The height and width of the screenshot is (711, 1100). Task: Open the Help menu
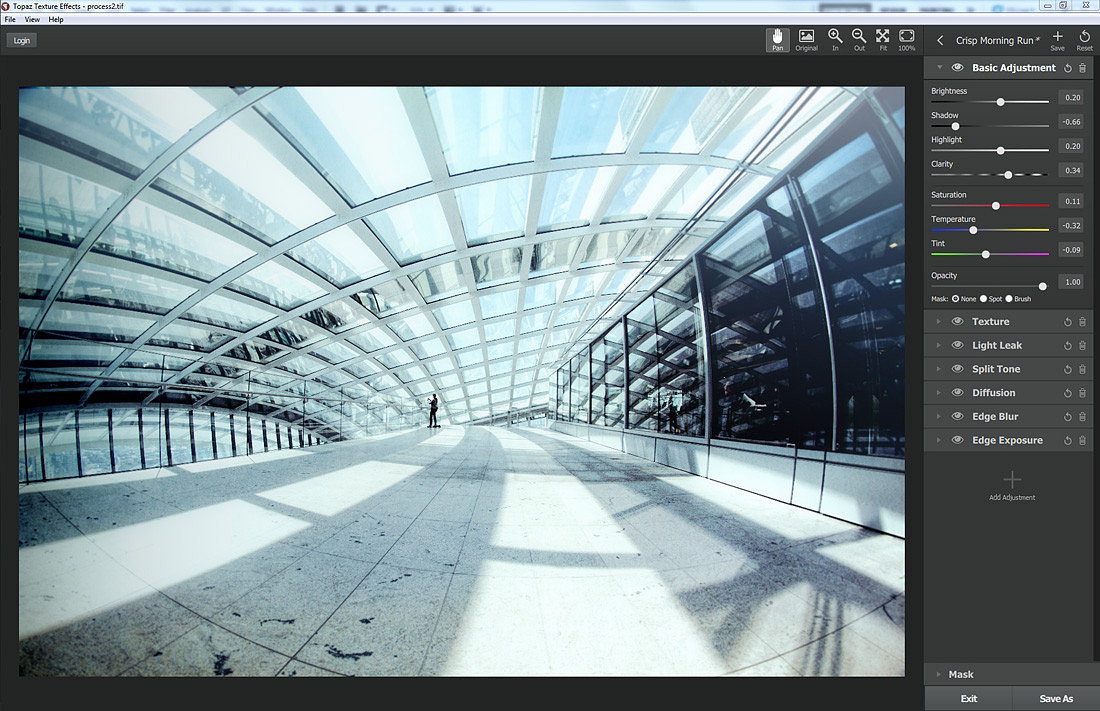click(56, 20)
